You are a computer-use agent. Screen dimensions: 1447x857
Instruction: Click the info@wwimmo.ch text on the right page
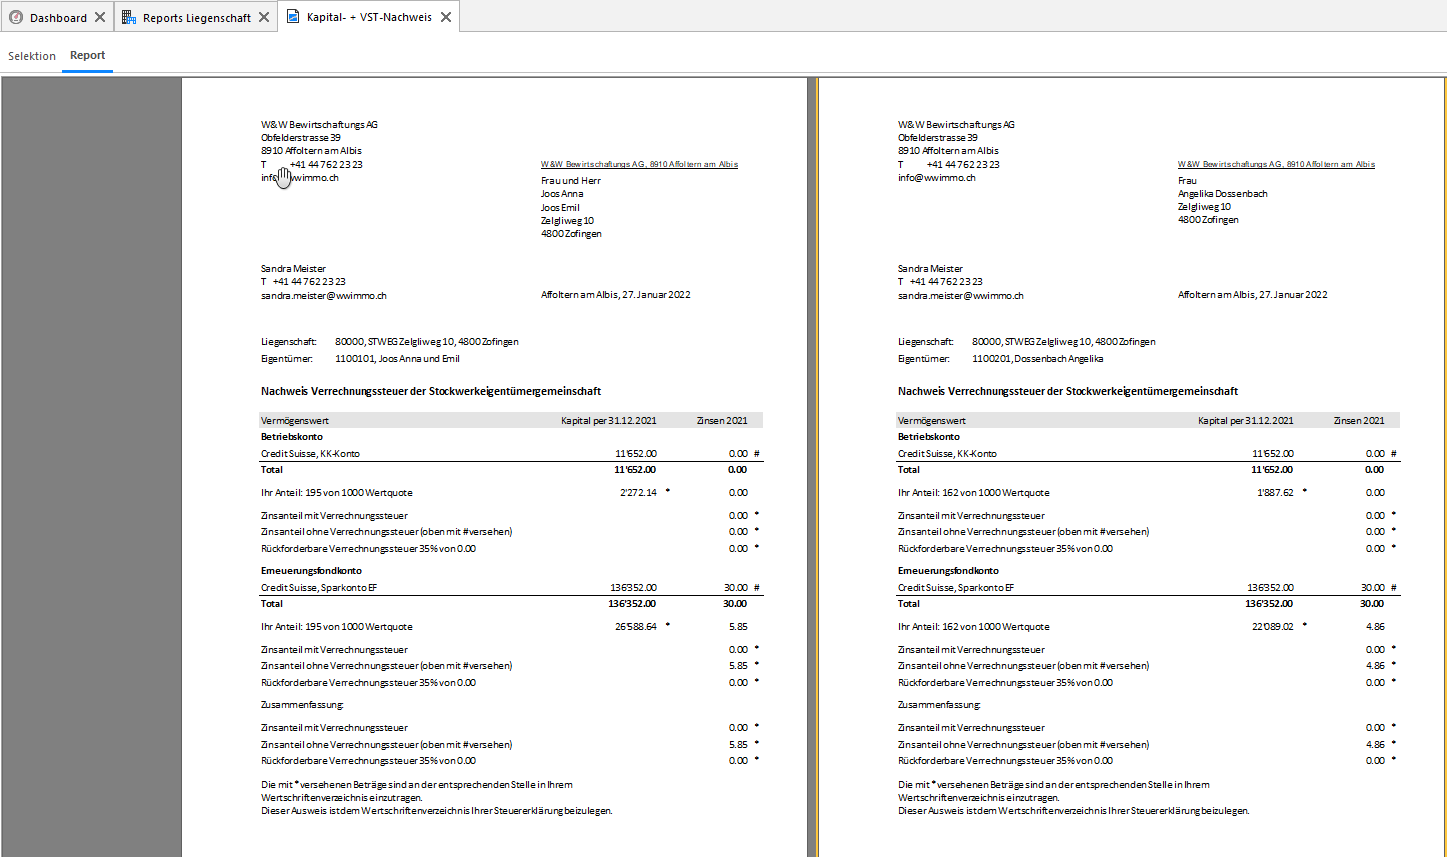click(936, 177)
